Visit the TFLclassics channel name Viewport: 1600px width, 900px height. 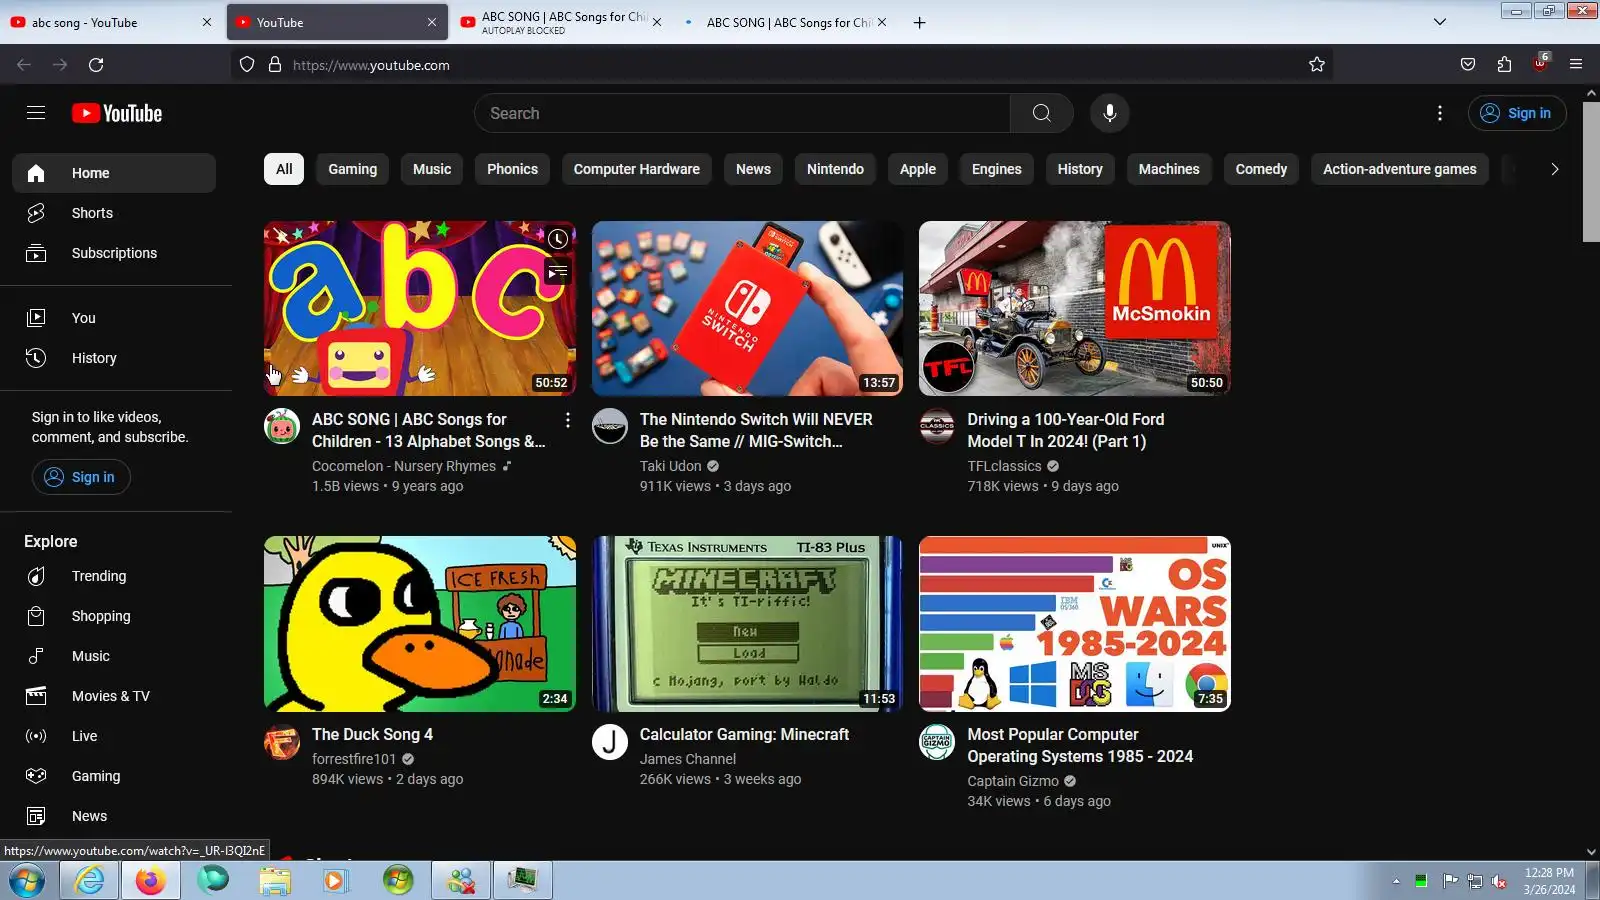pyautogui.click(x=1004, y=466)
